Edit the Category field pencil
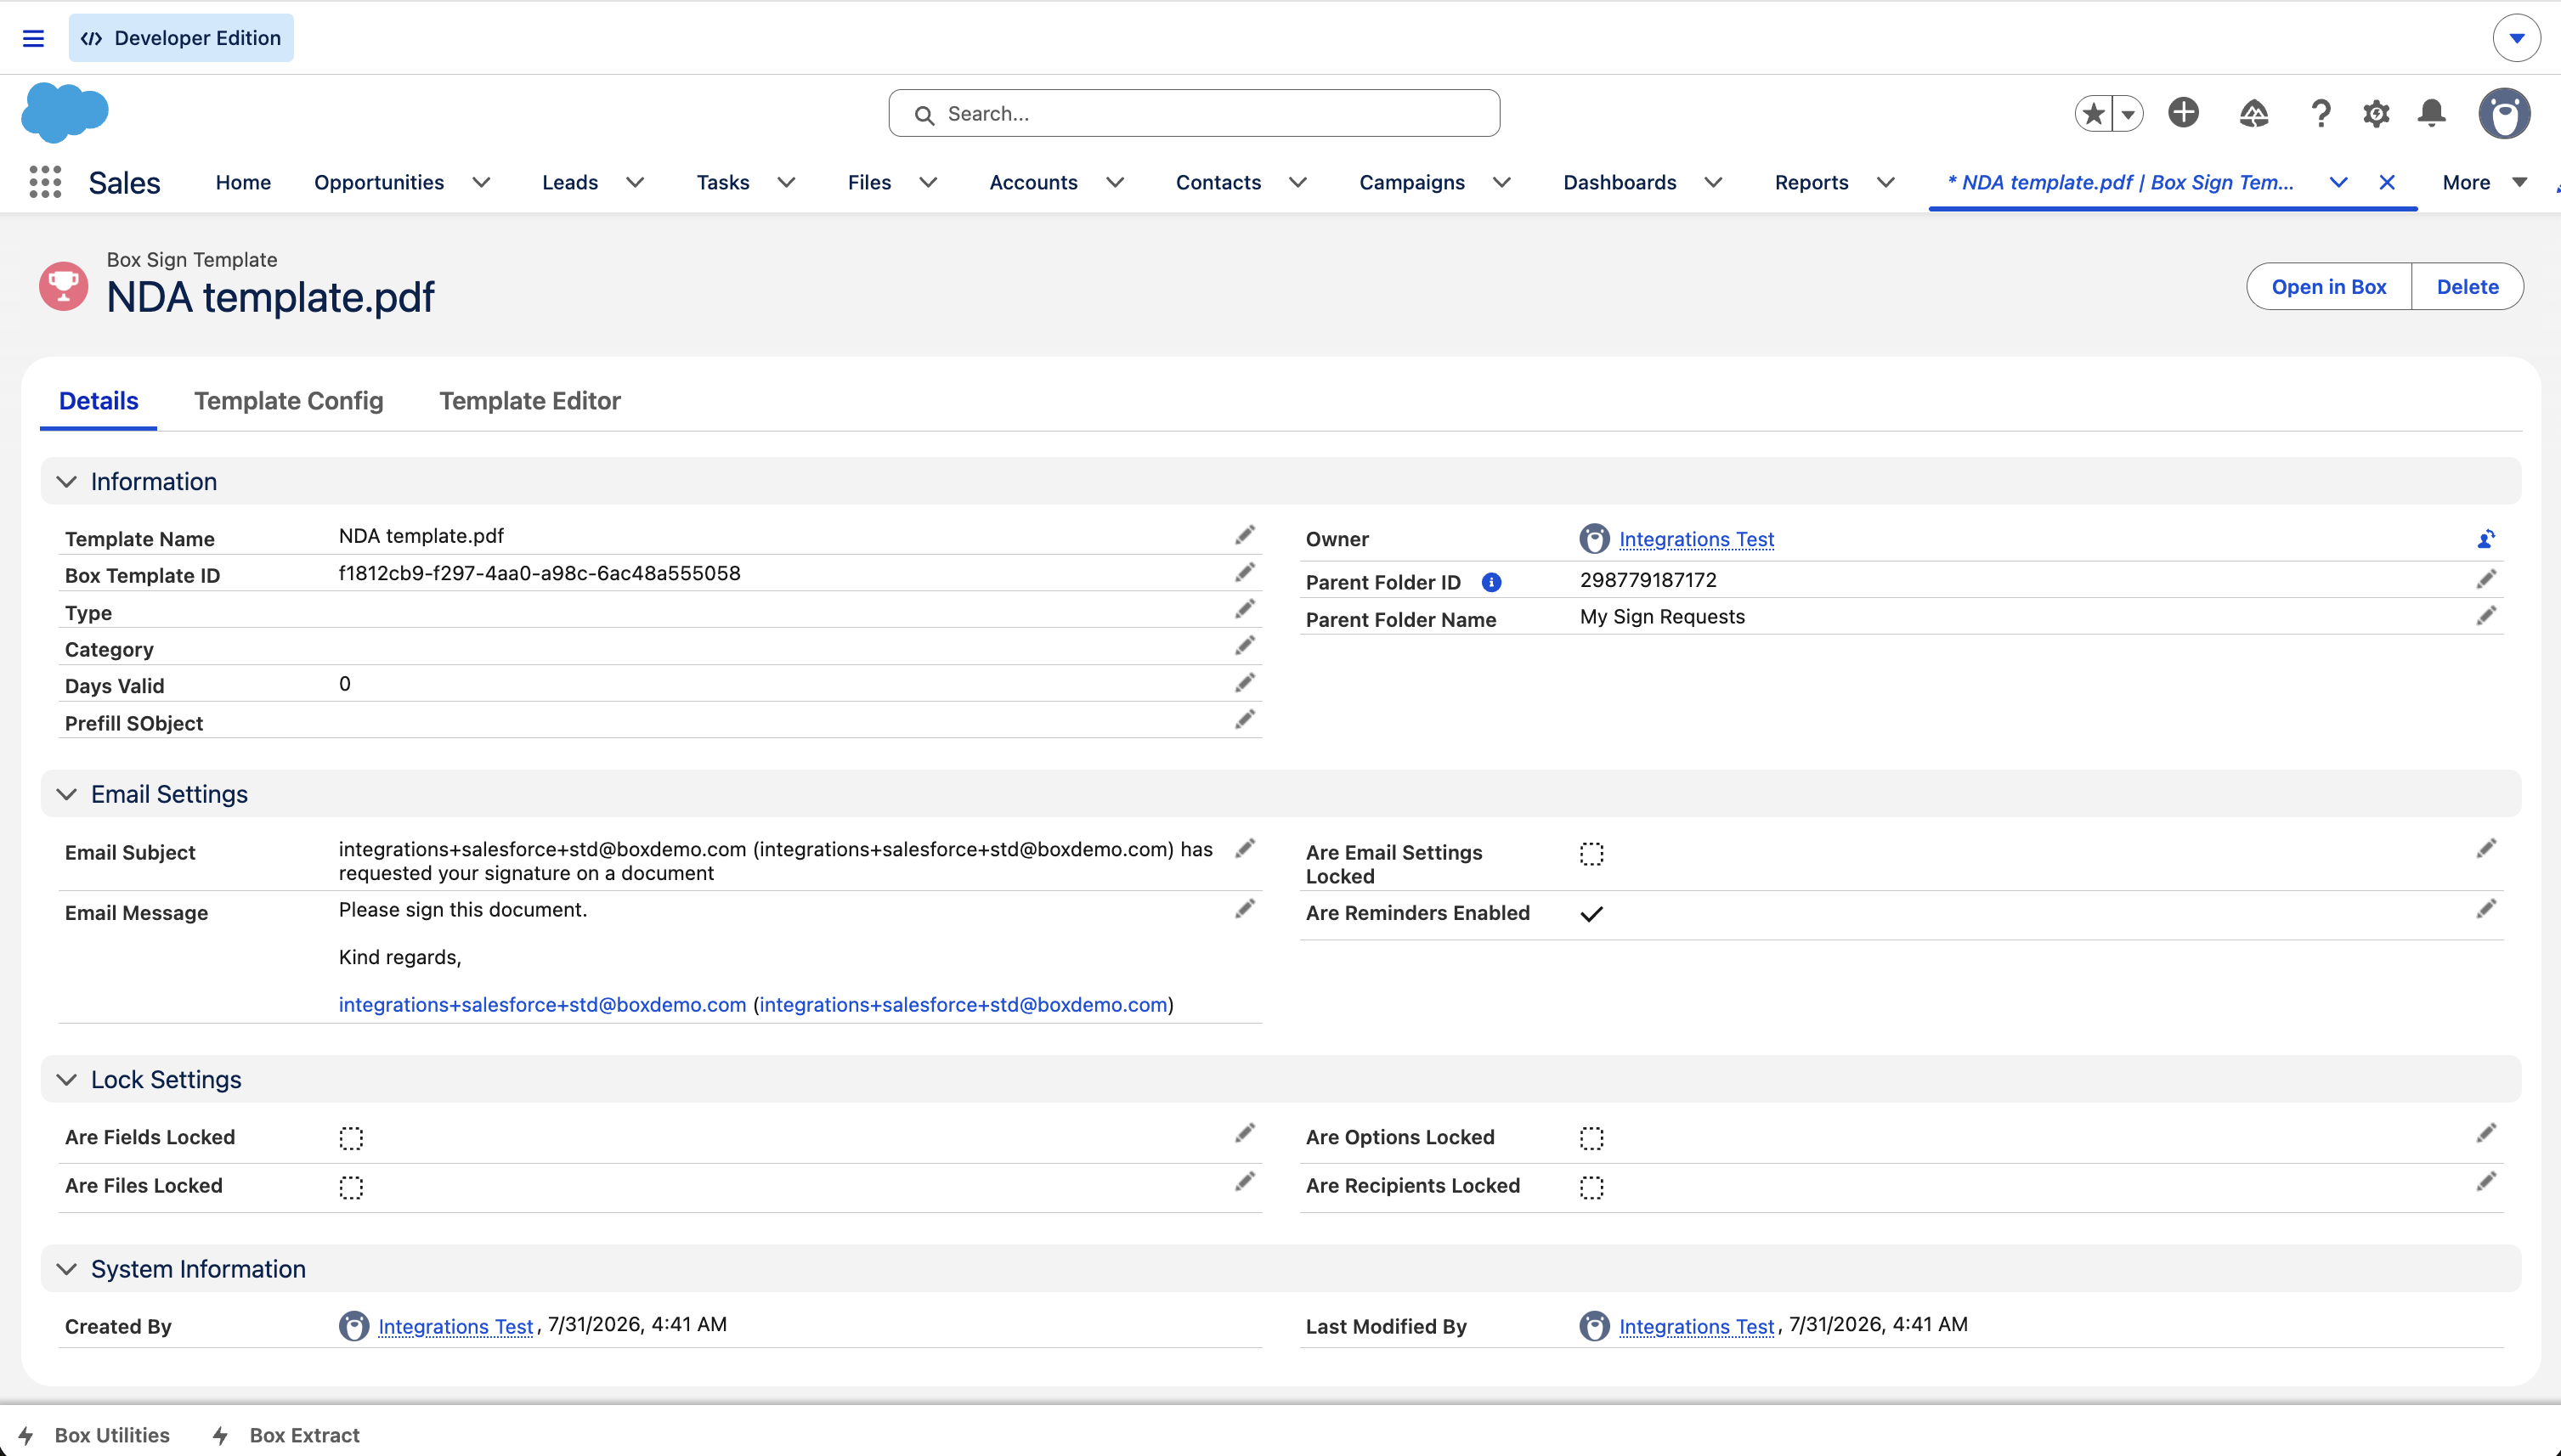2561x1456 pixels. (x=1245, y=646)
